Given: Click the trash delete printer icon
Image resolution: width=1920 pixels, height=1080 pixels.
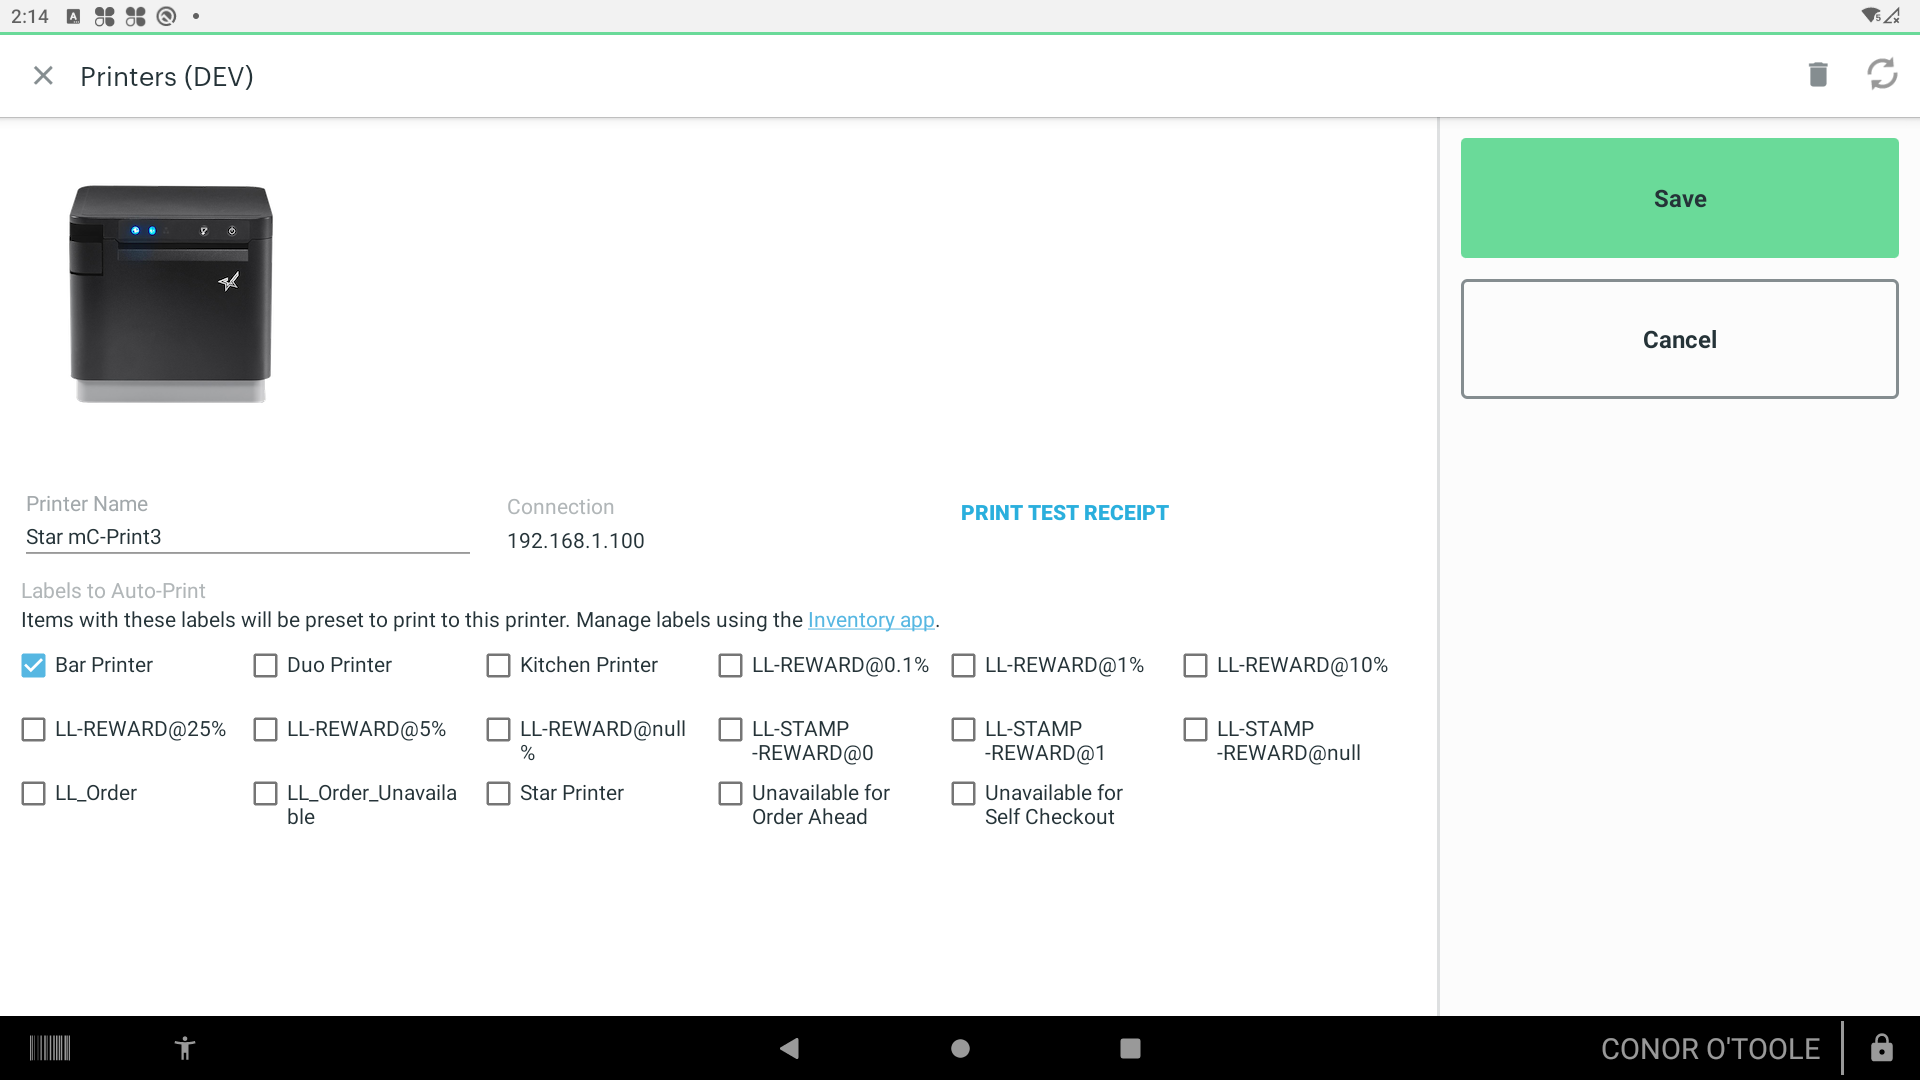Looking at the screenshot, I should click(x=1818, y=74).
